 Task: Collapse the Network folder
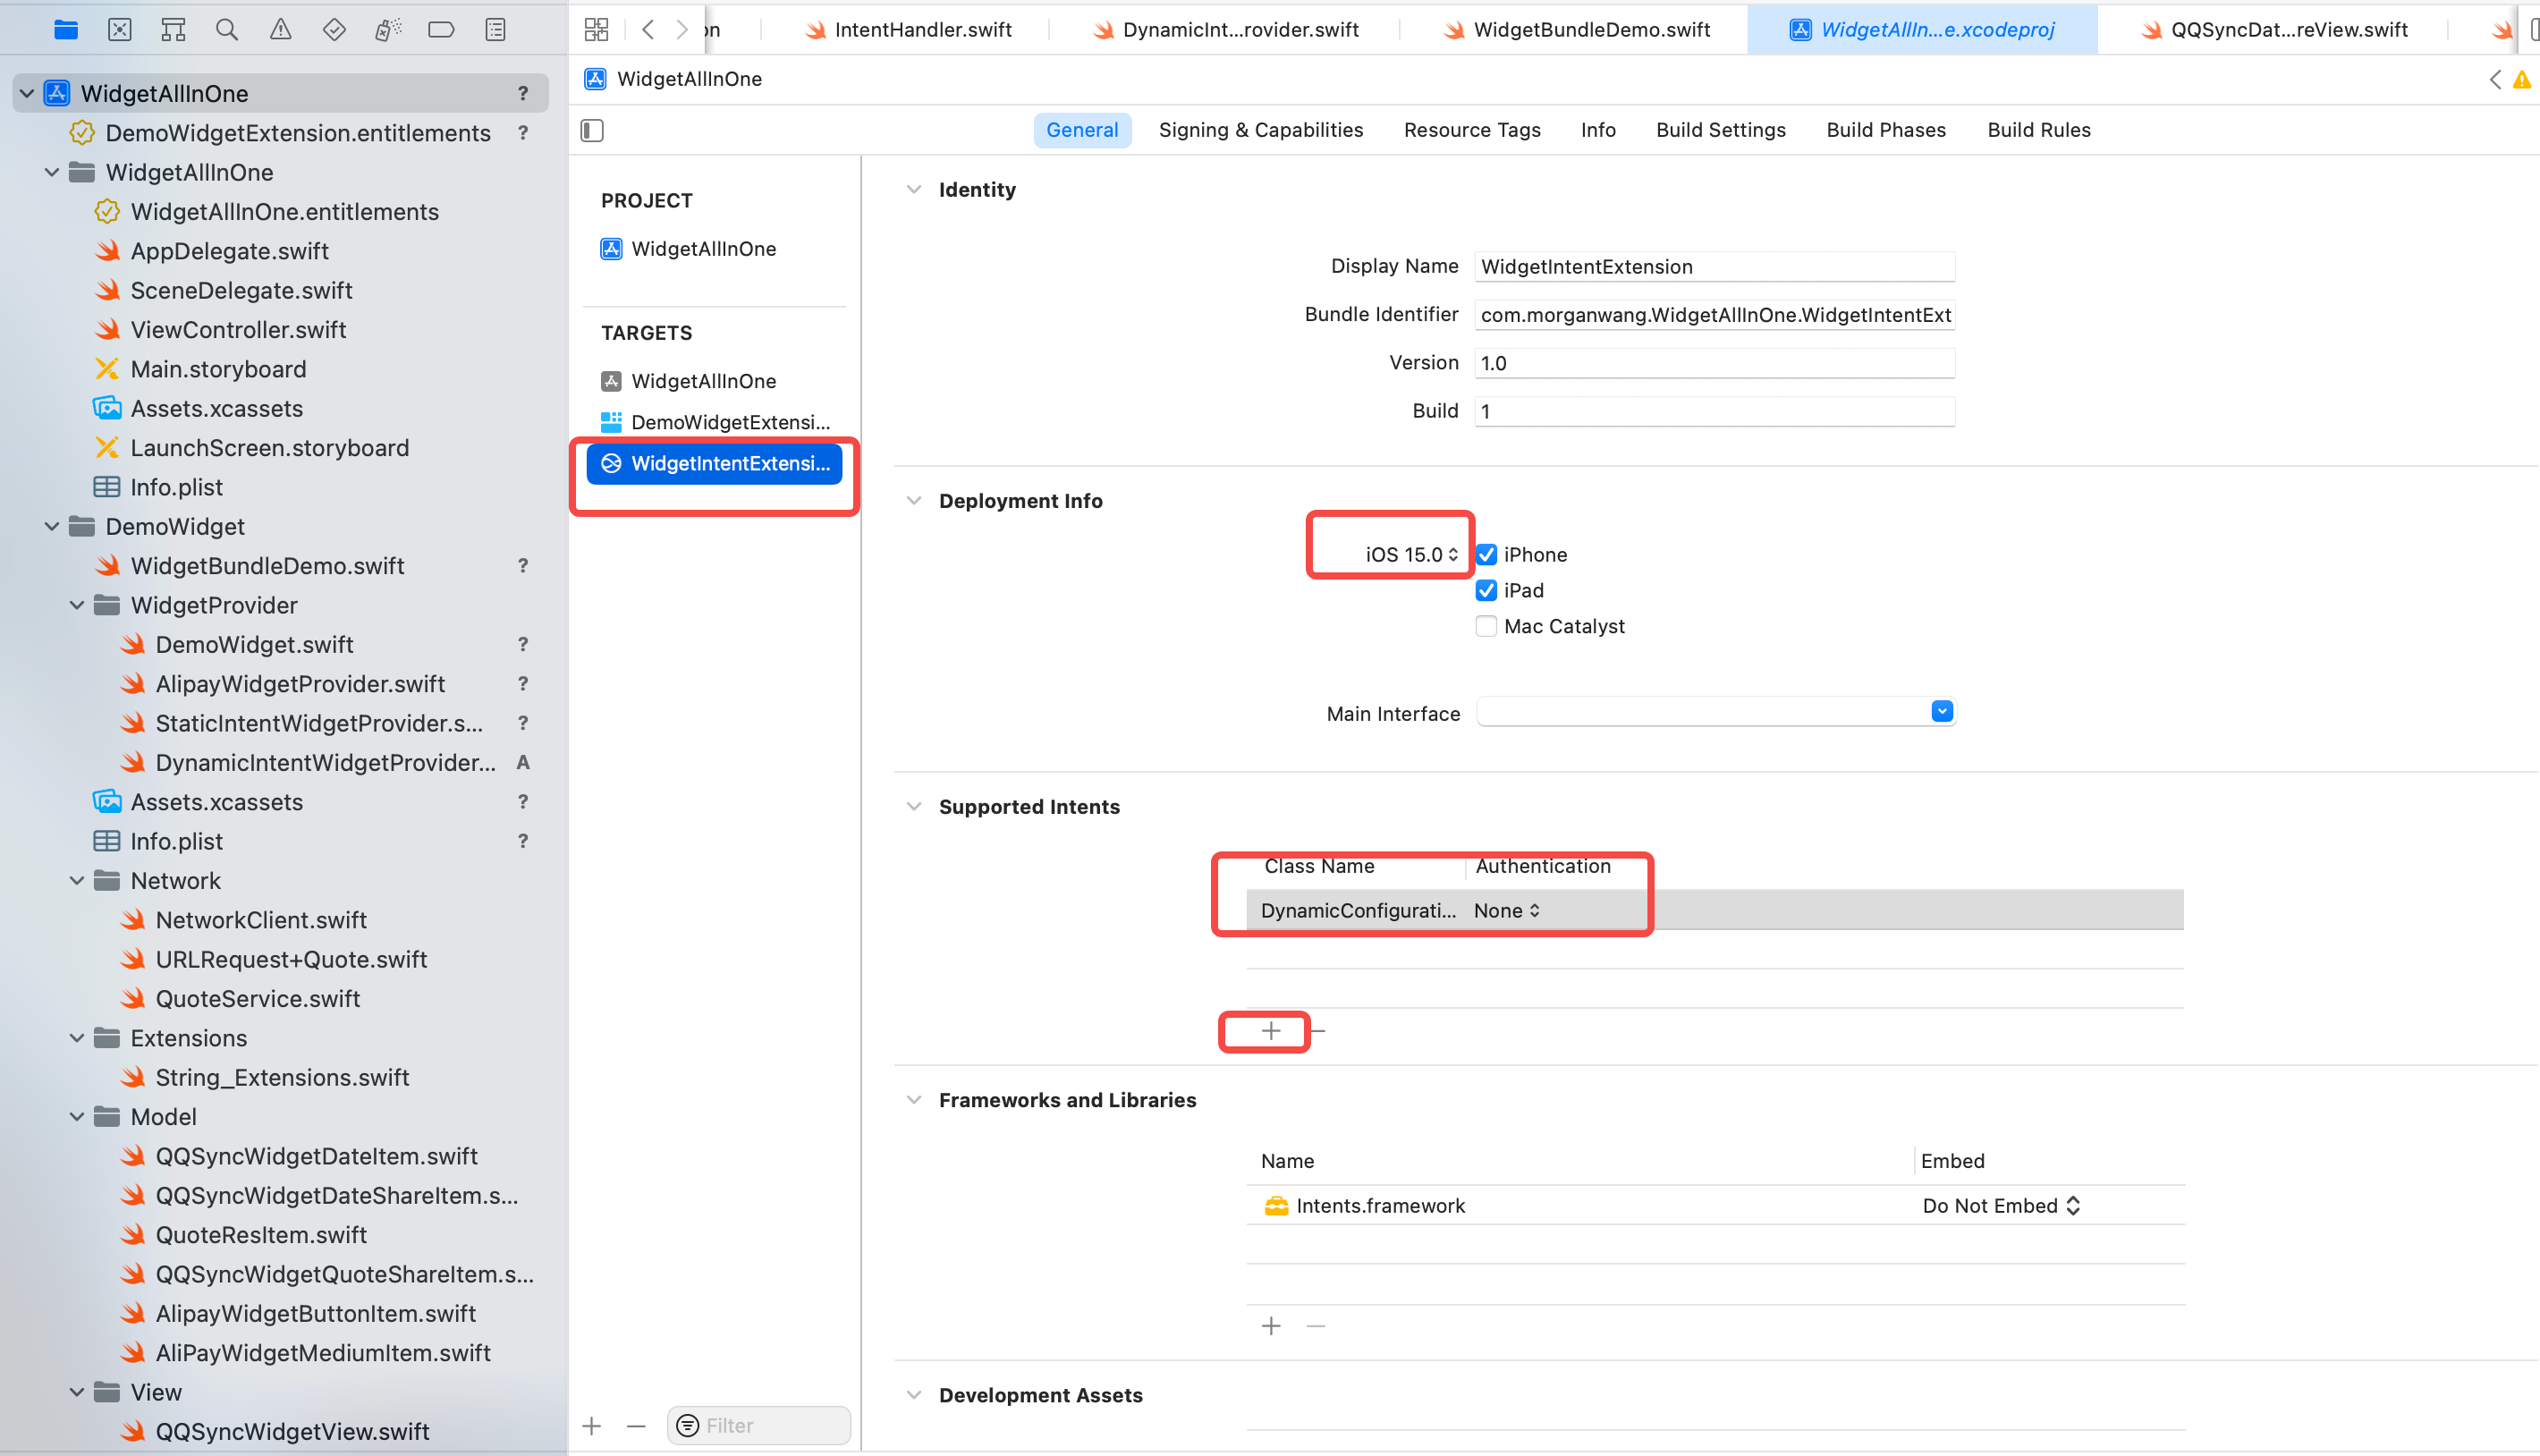pos(77,881)
